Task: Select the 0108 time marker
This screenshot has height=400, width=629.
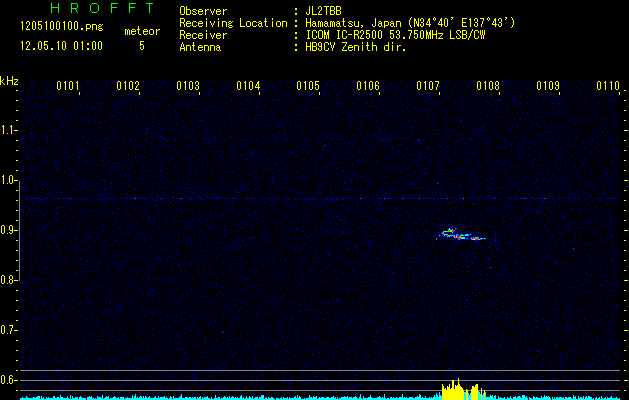Action: click(488, 86)
